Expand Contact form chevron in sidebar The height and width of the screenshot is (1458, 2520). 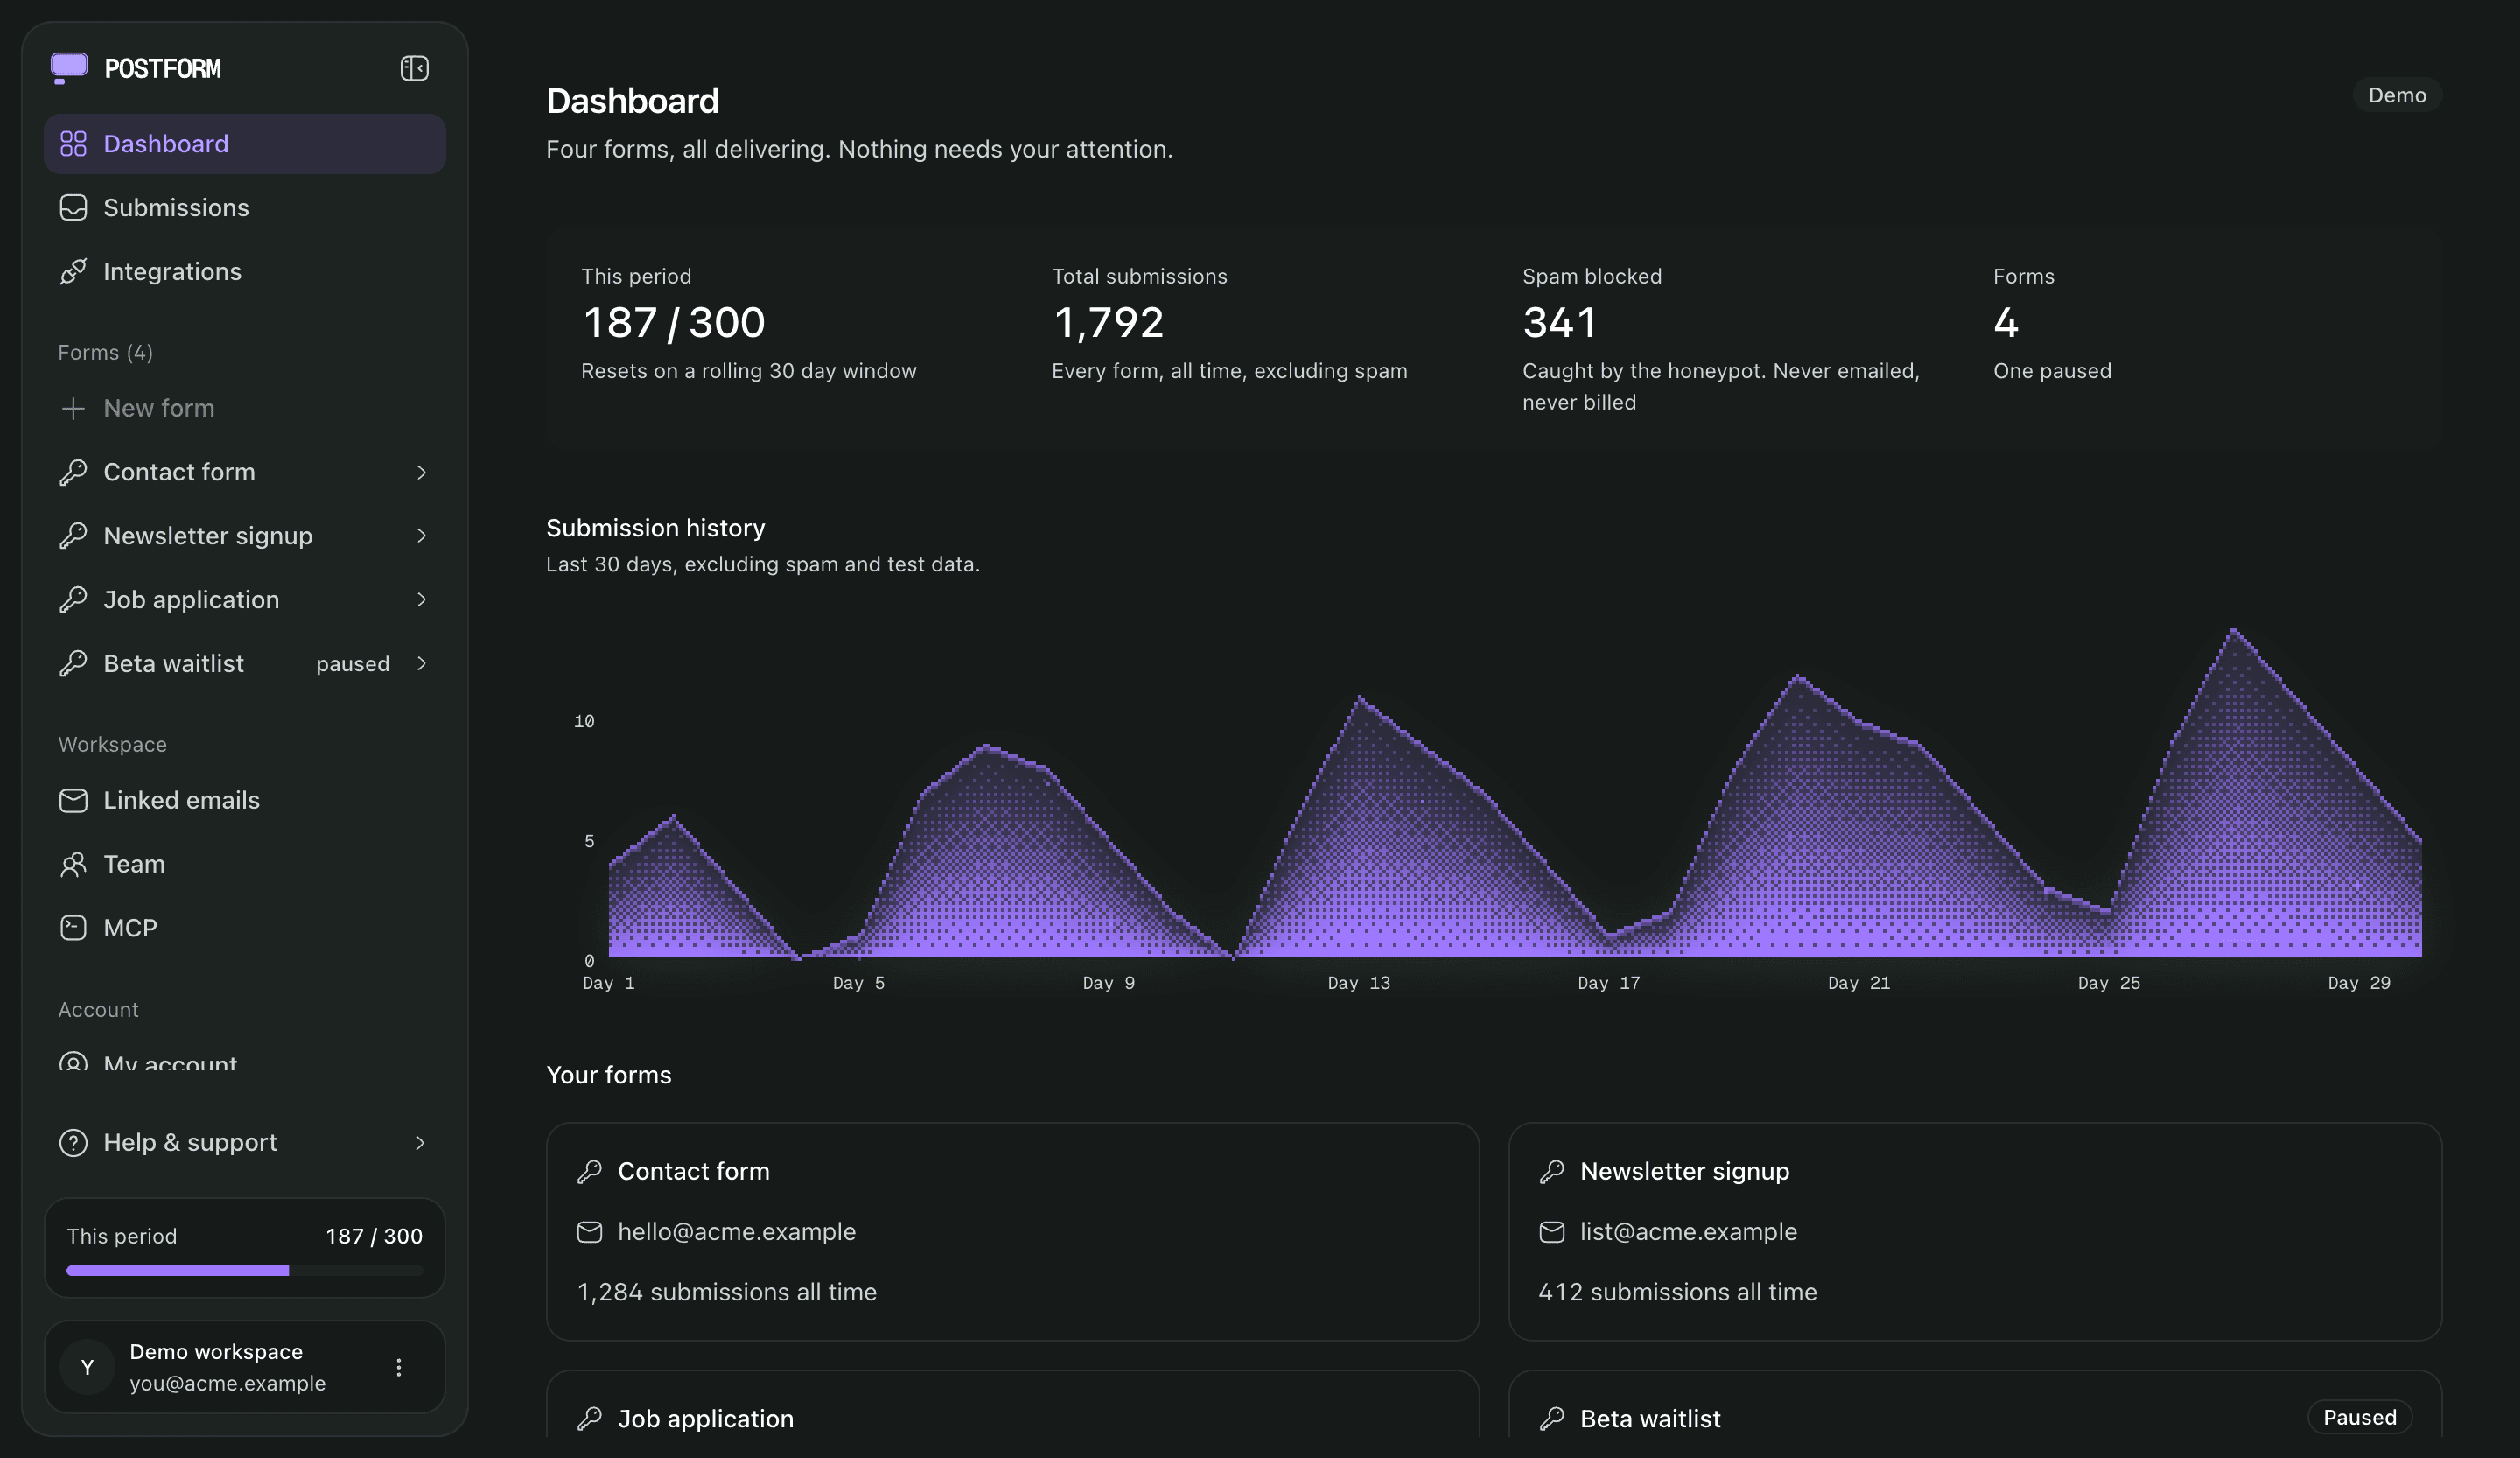point(421,472)
